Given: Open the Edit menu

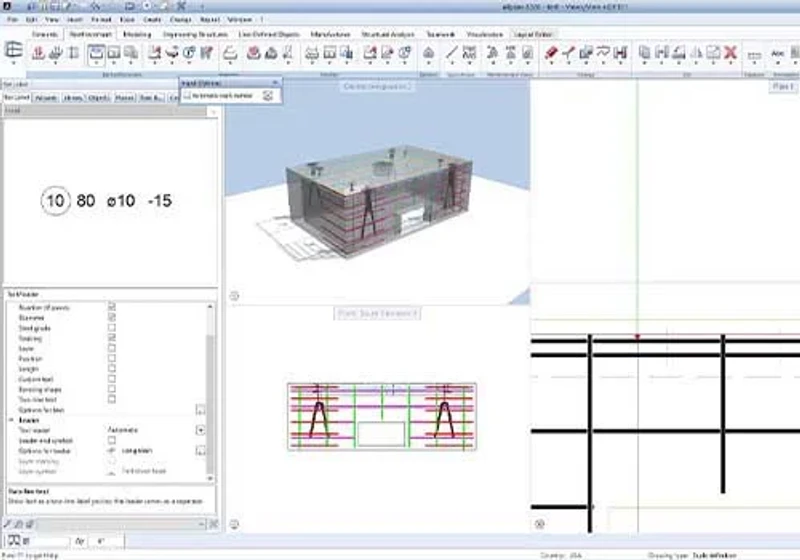Looking at the screenshot, I should click(x=31, y=19).
